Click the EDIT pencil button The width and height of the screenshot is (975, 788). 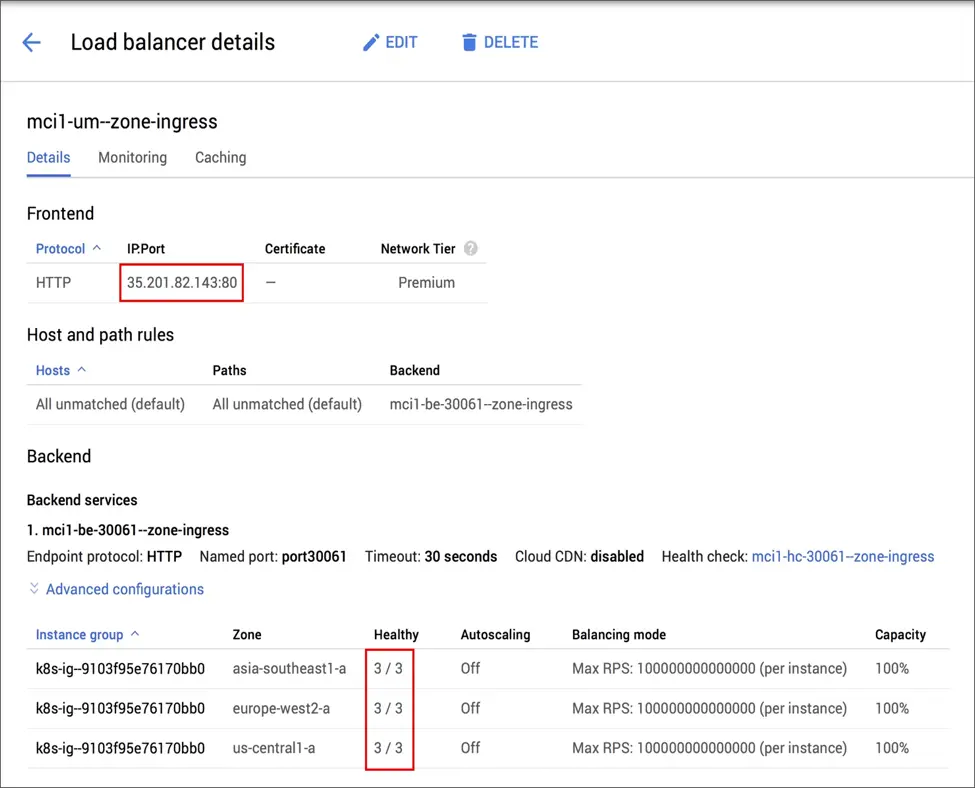(x=390, y=42)
